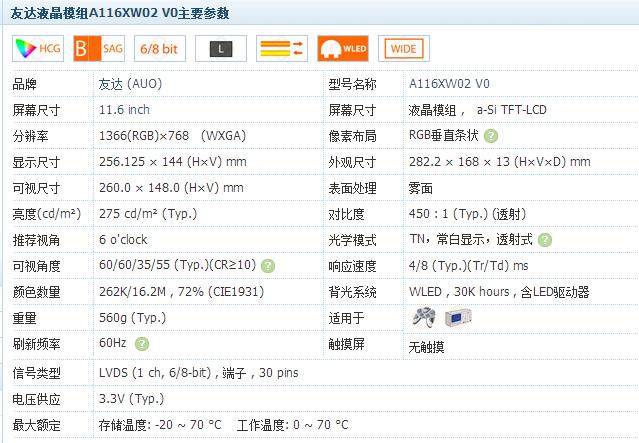Click the yellow lines with arrows icon
639x443 pixels.
(282, 48)
